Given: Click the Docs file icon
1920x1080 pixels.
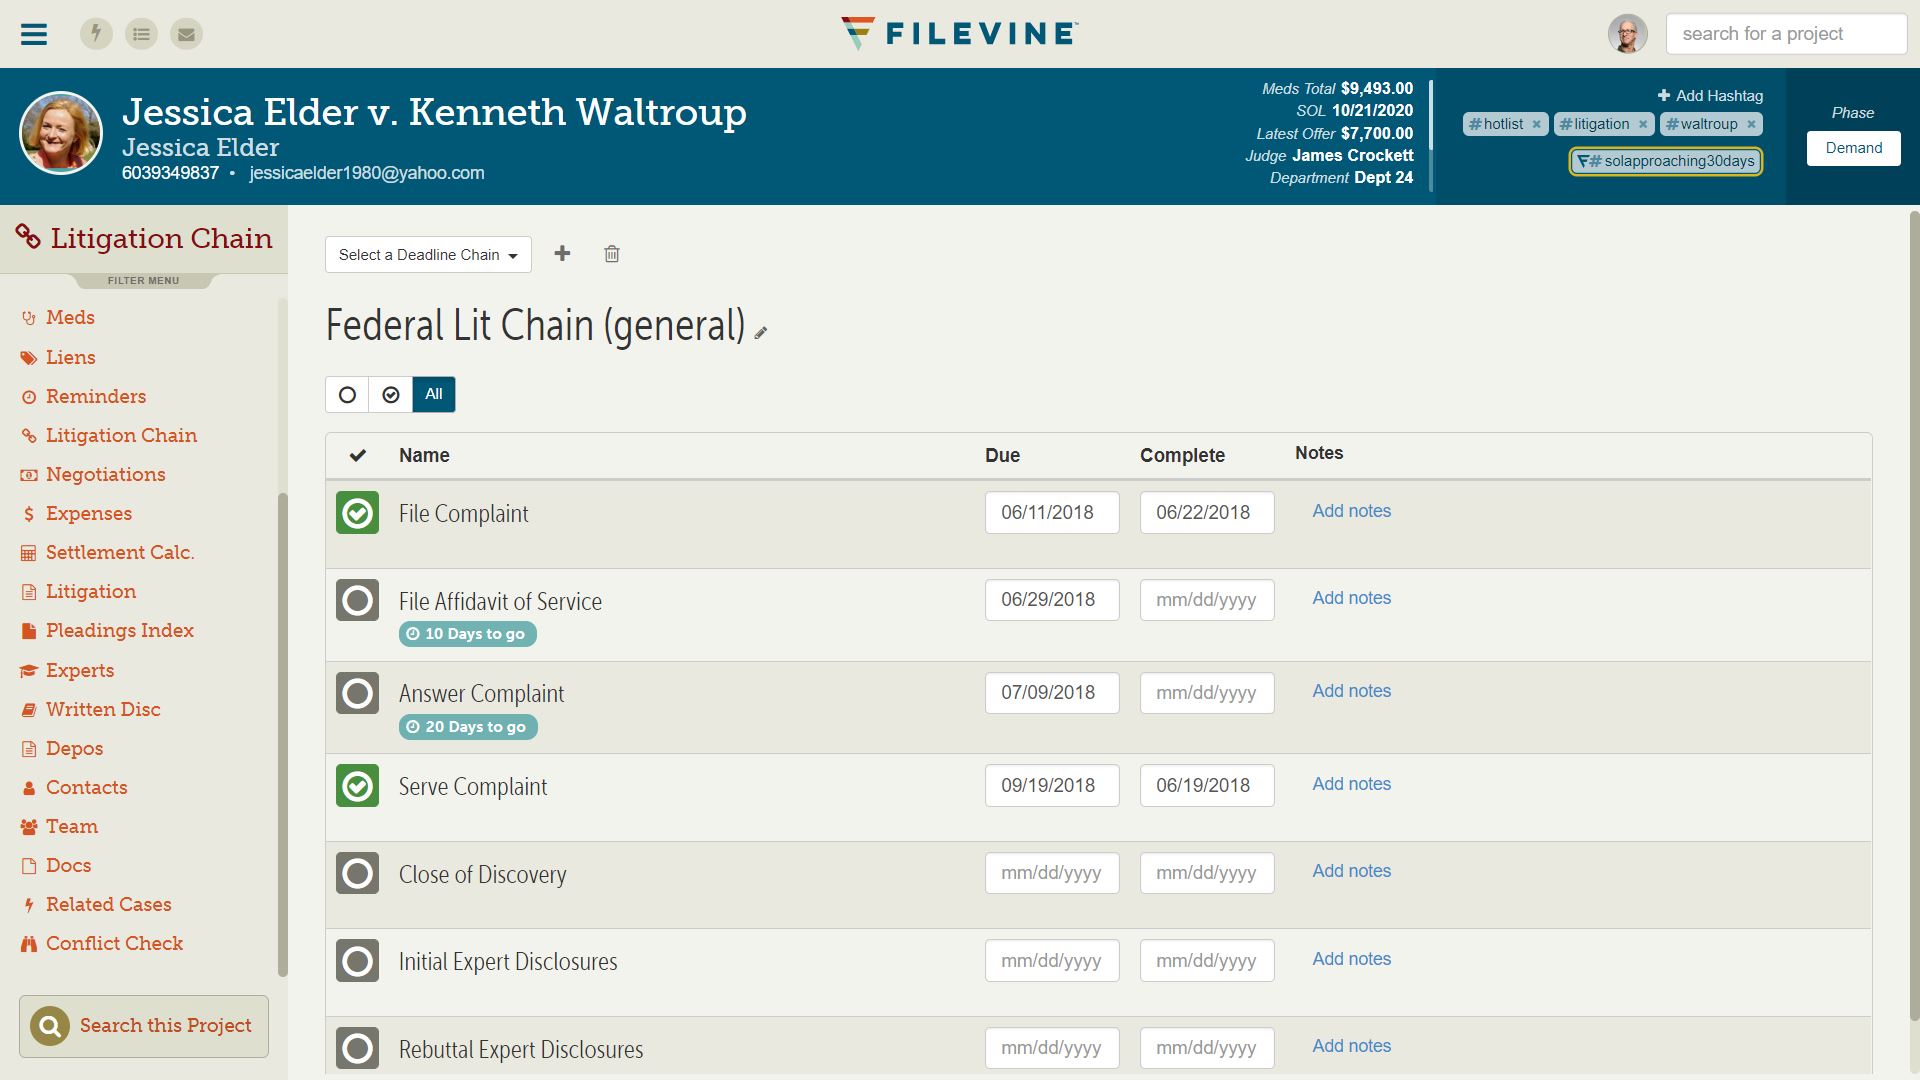Looking at the screenshot, I should 29,866.
